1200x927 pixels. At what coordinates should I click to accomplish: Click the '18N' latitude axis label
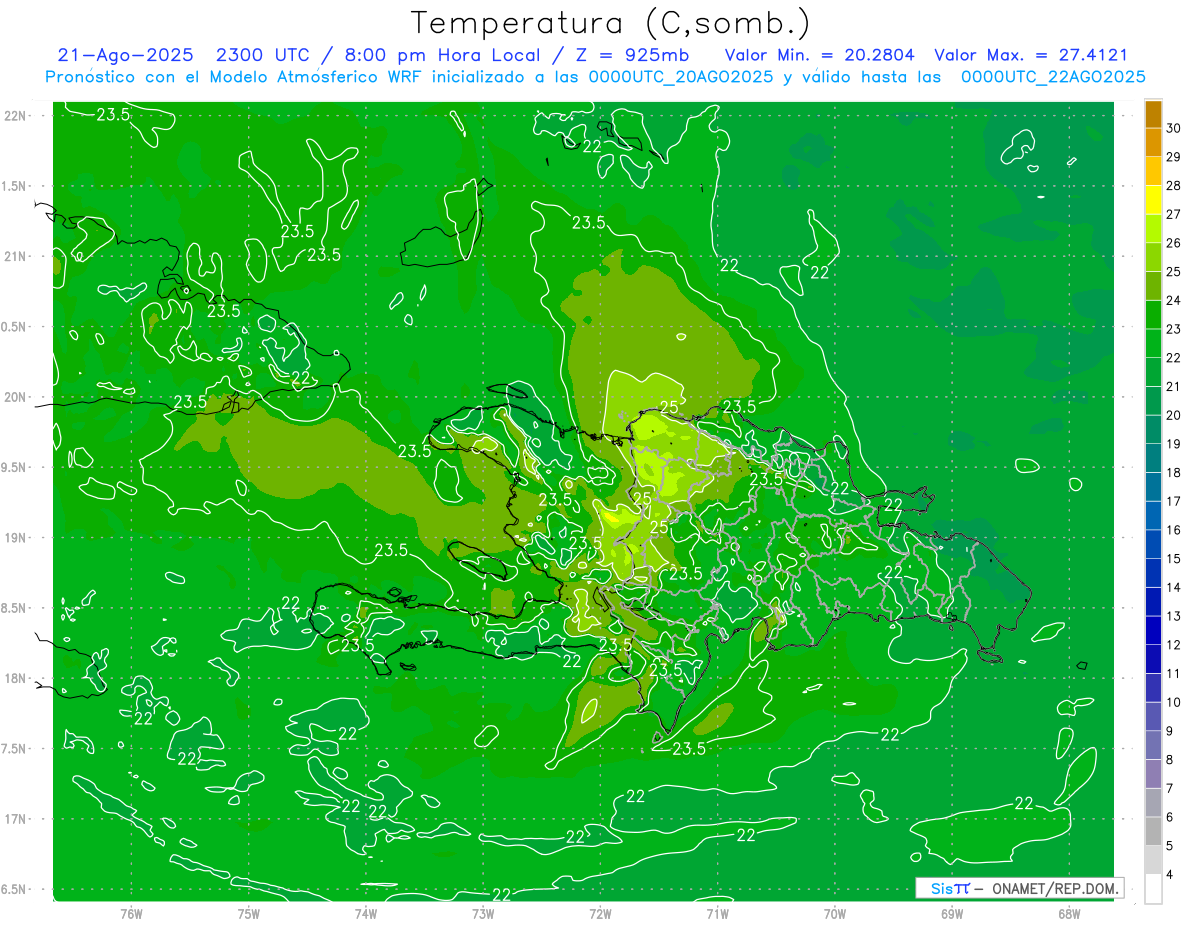click(x=17, y=678)
